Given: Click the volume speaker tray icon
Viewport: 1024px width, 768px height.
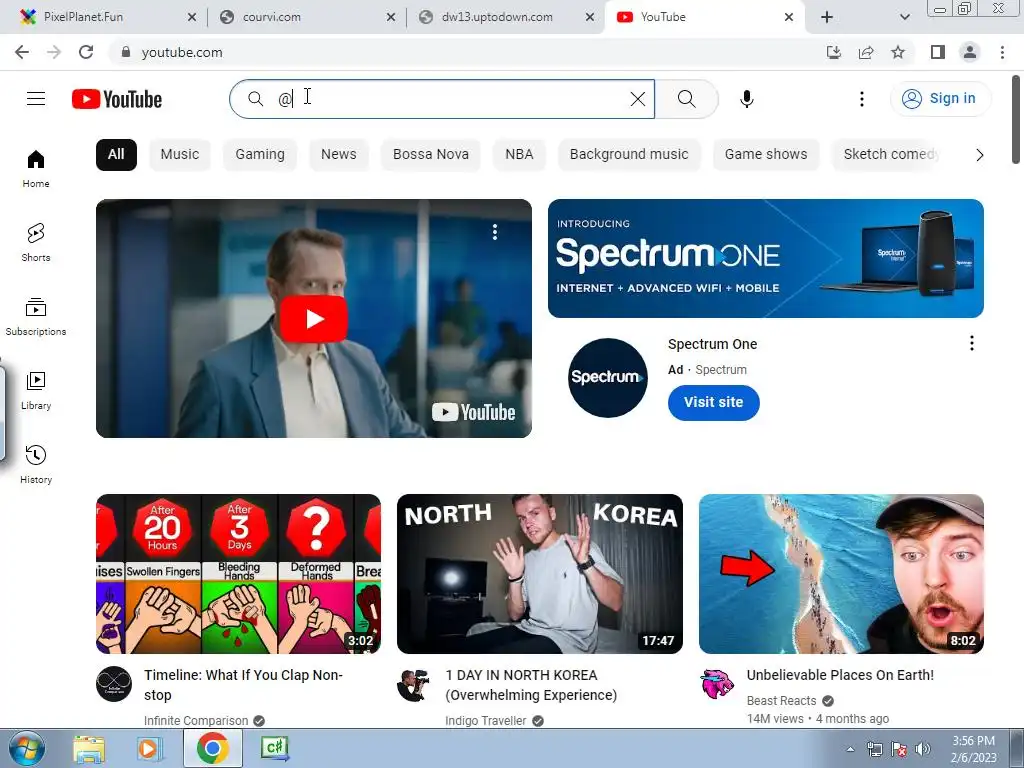Looking at the screenshot, I should pos(923,749).
